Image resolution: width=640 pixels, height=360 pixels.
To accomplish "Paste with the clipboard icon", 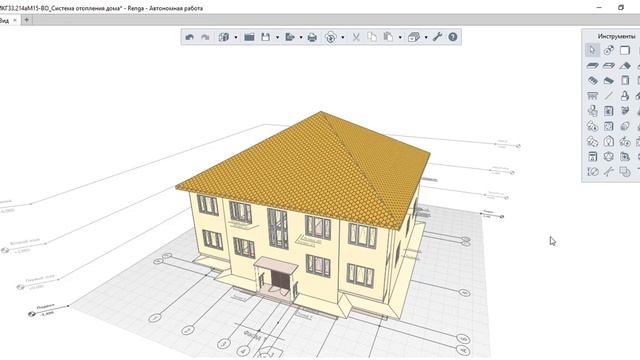I will 388,37.
